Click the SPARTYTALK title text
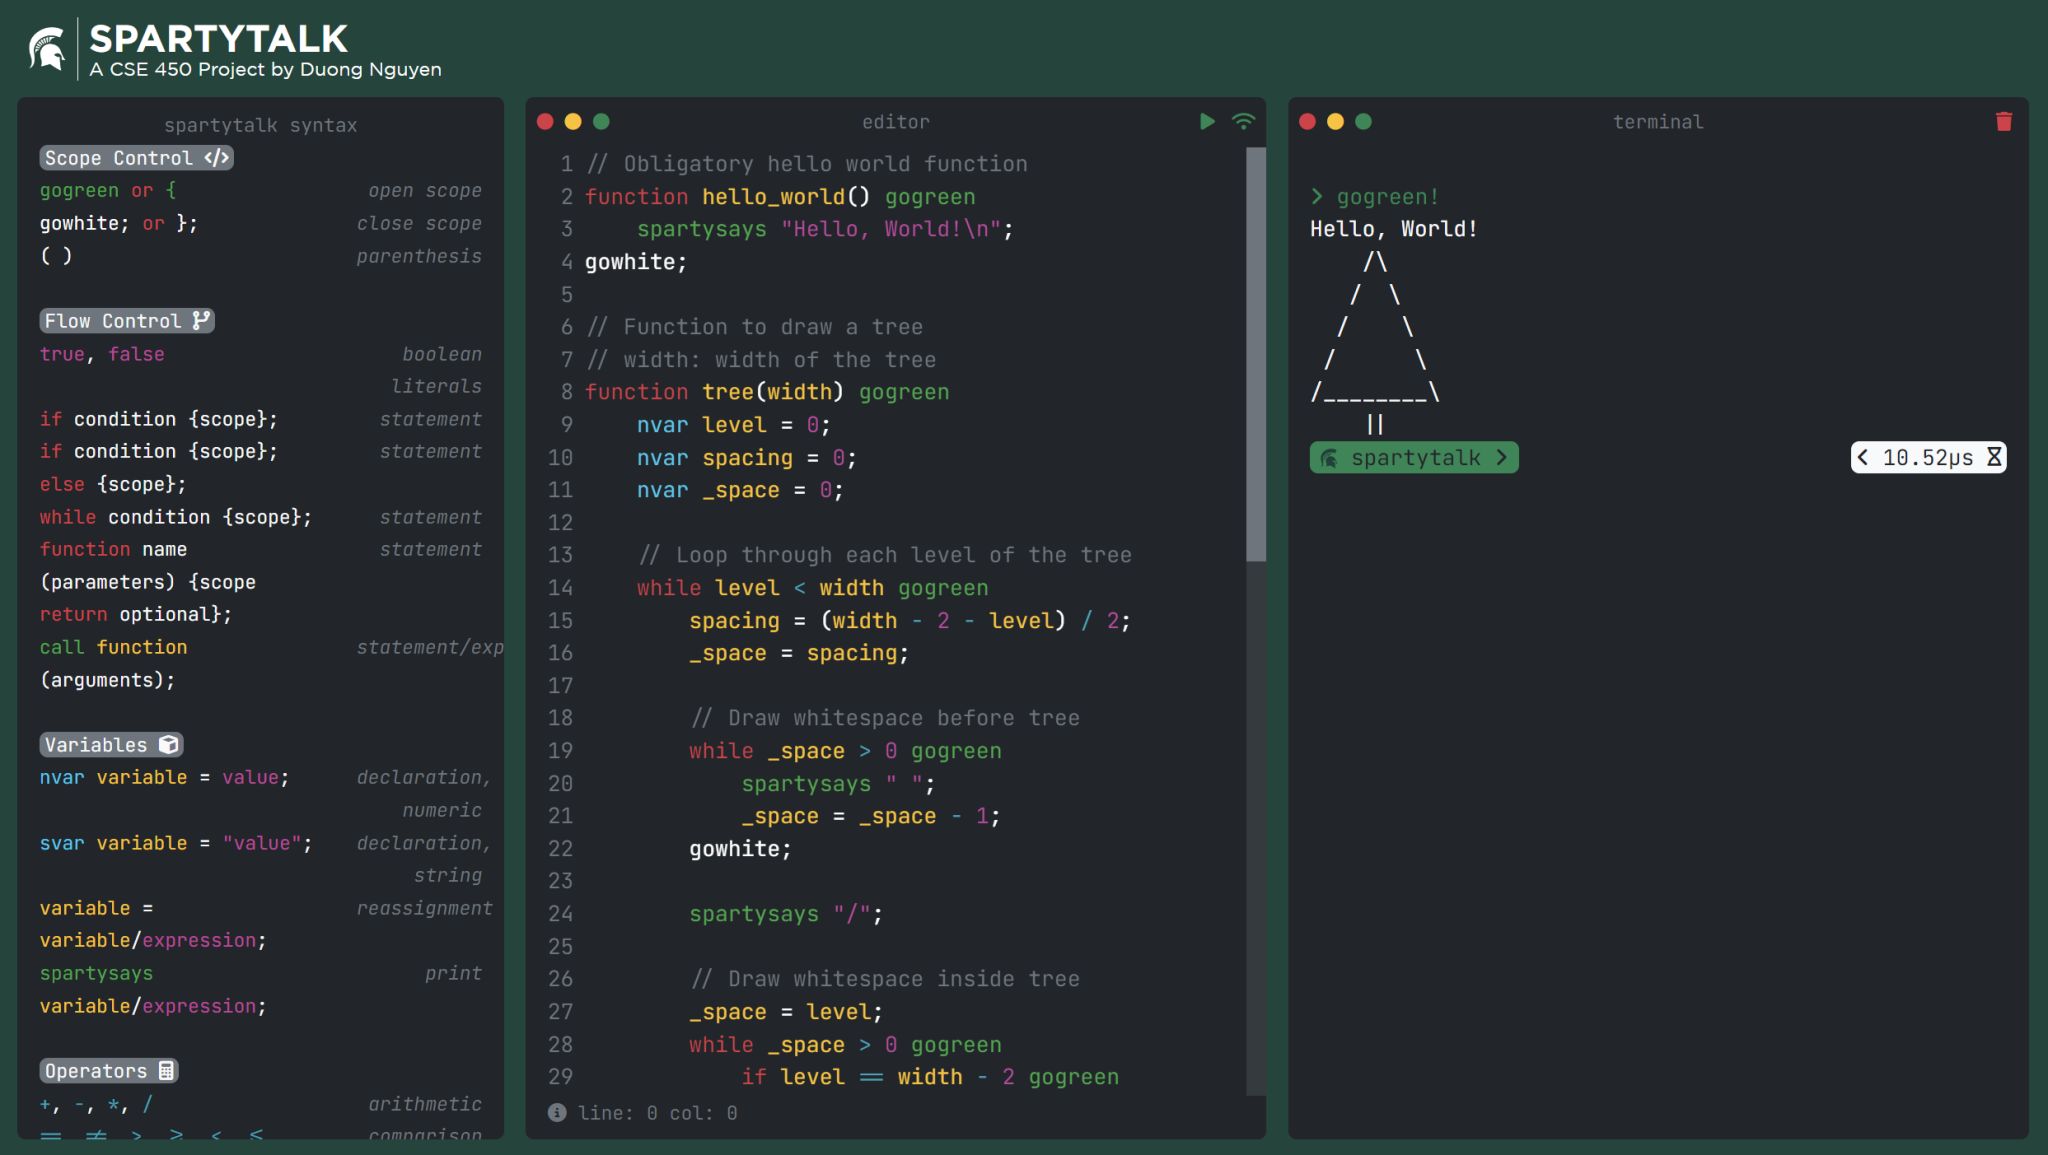The image size is (2048, 1155). 219,39
